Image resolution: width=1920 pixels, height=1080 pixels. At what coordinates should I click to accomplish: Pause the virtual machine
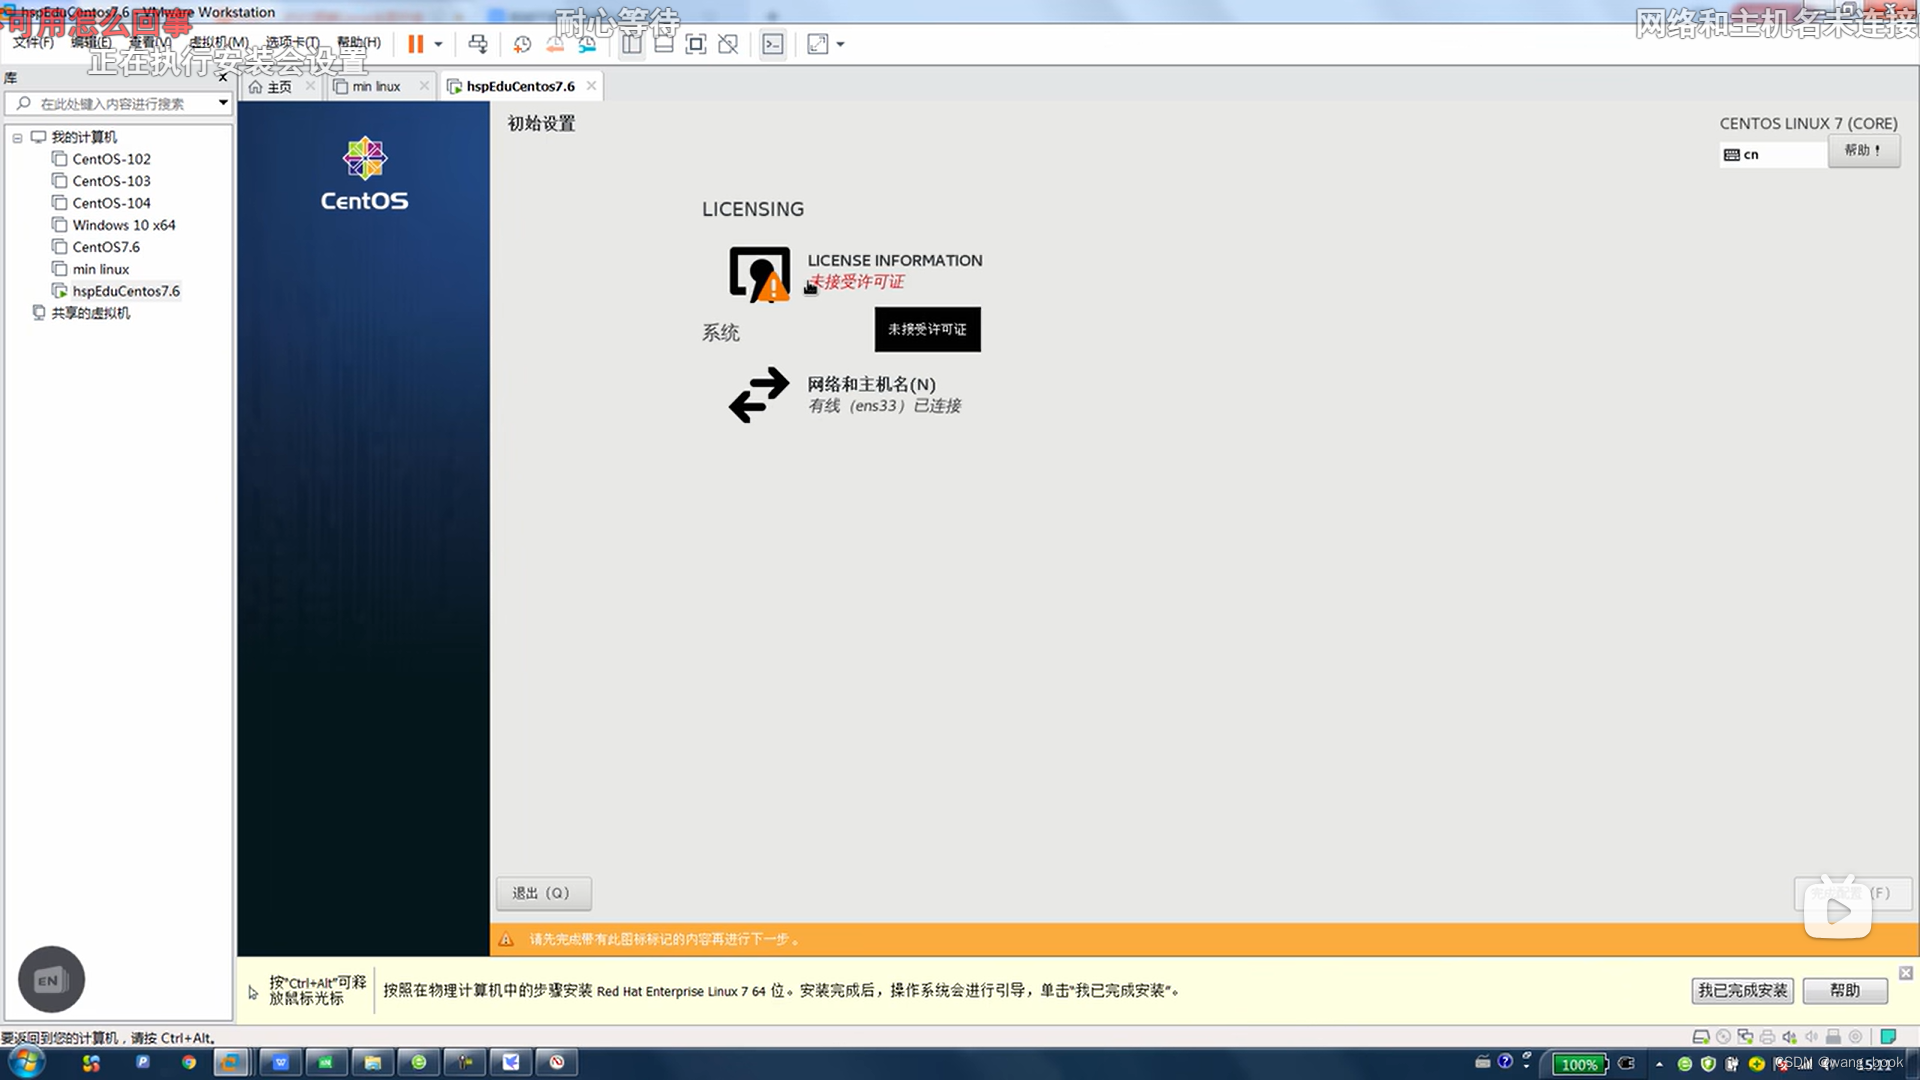click(x=416, y=44)
